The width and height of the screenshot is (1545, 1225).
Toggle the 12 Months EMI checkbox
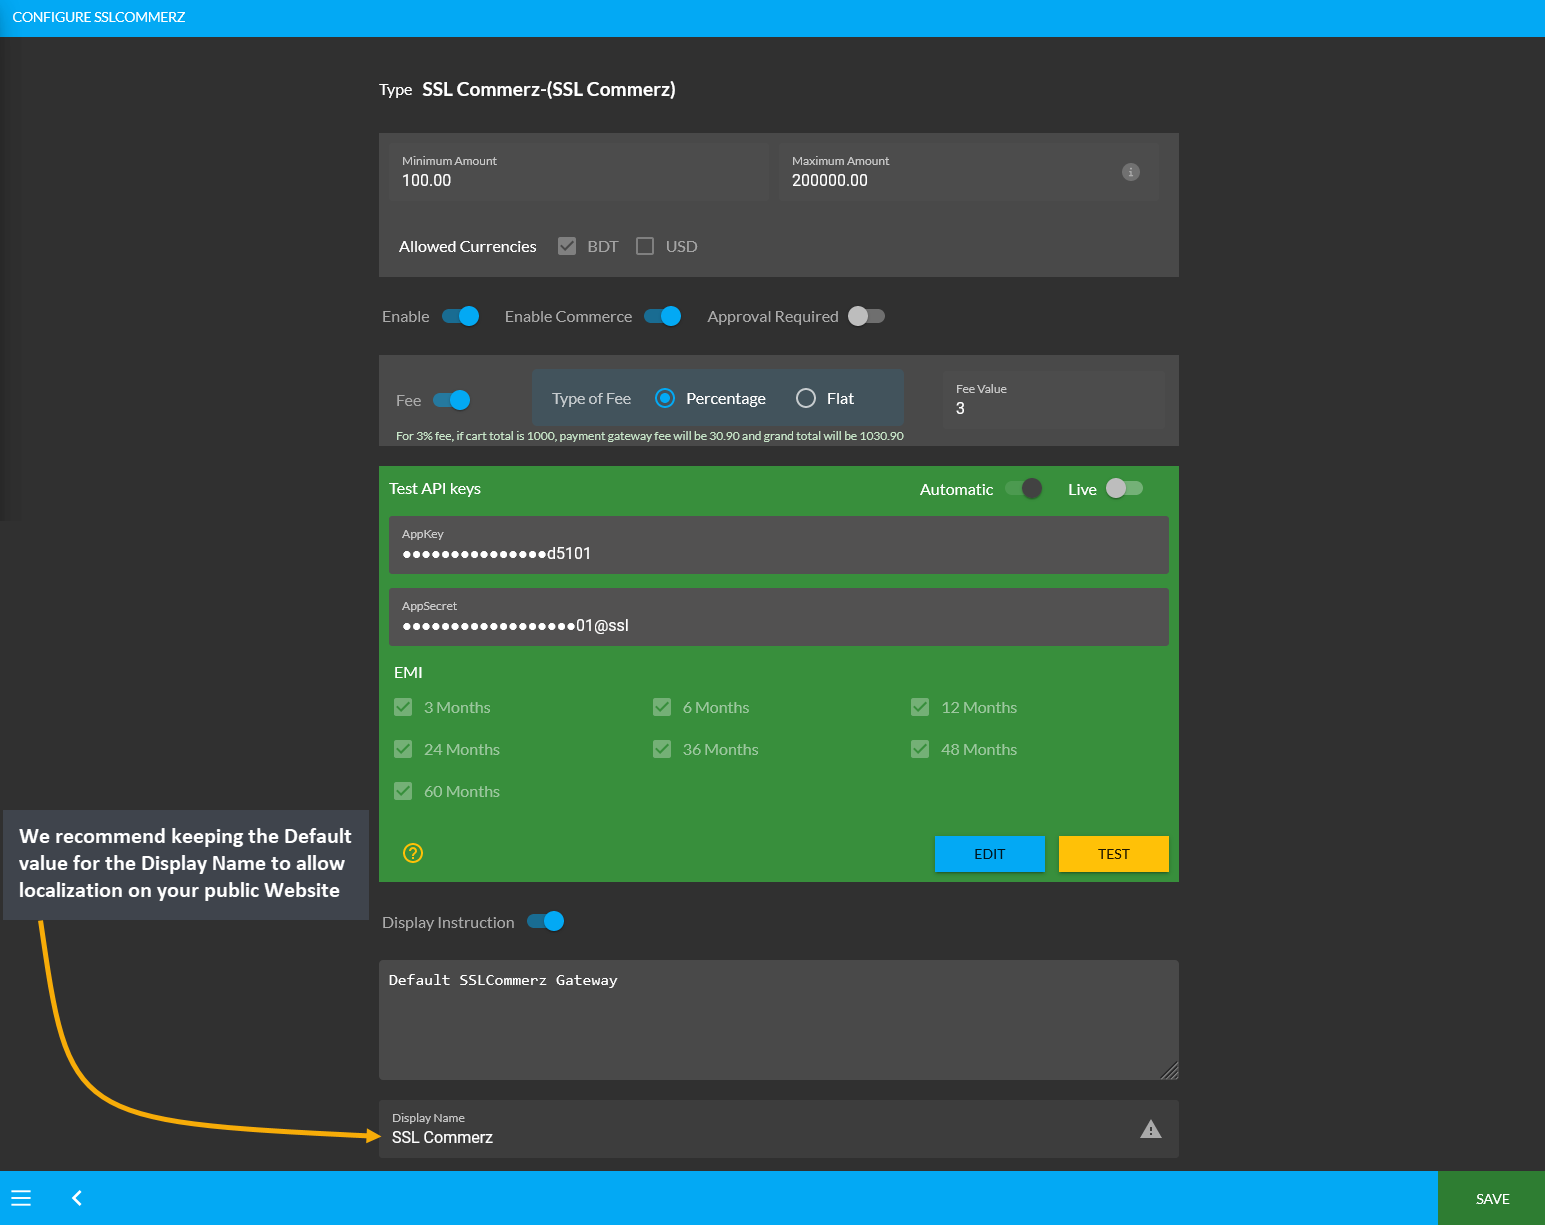click(x=920, y=707)
